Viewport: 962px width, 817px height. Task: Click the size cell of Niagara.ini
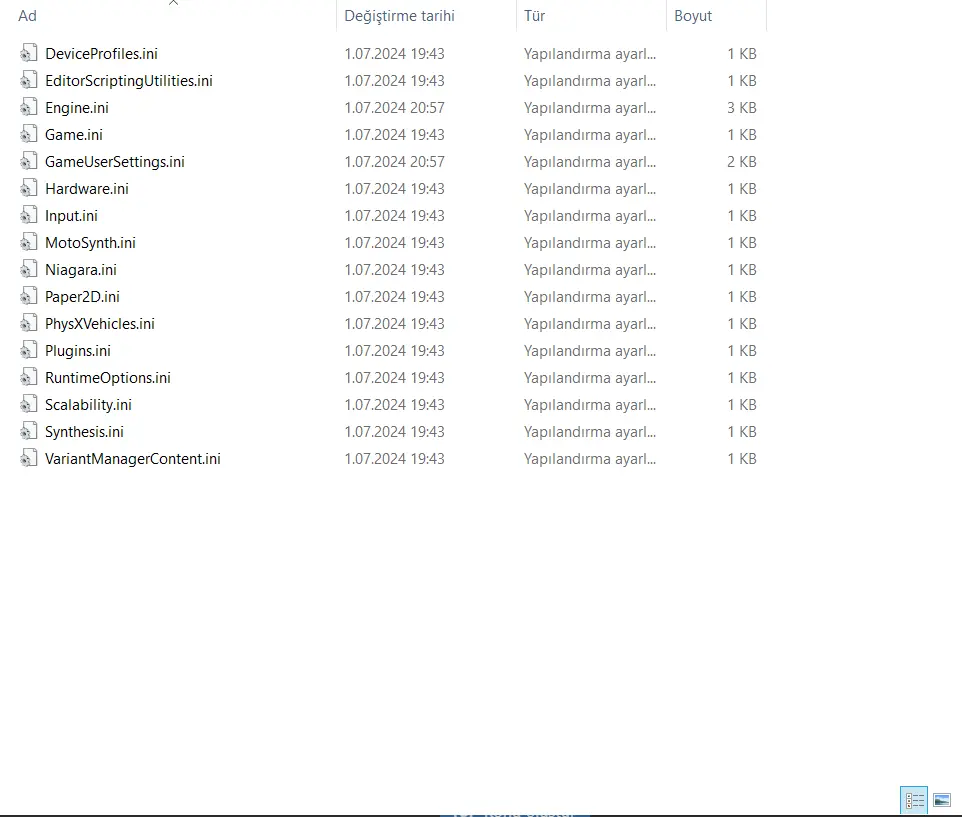(742, 270)
